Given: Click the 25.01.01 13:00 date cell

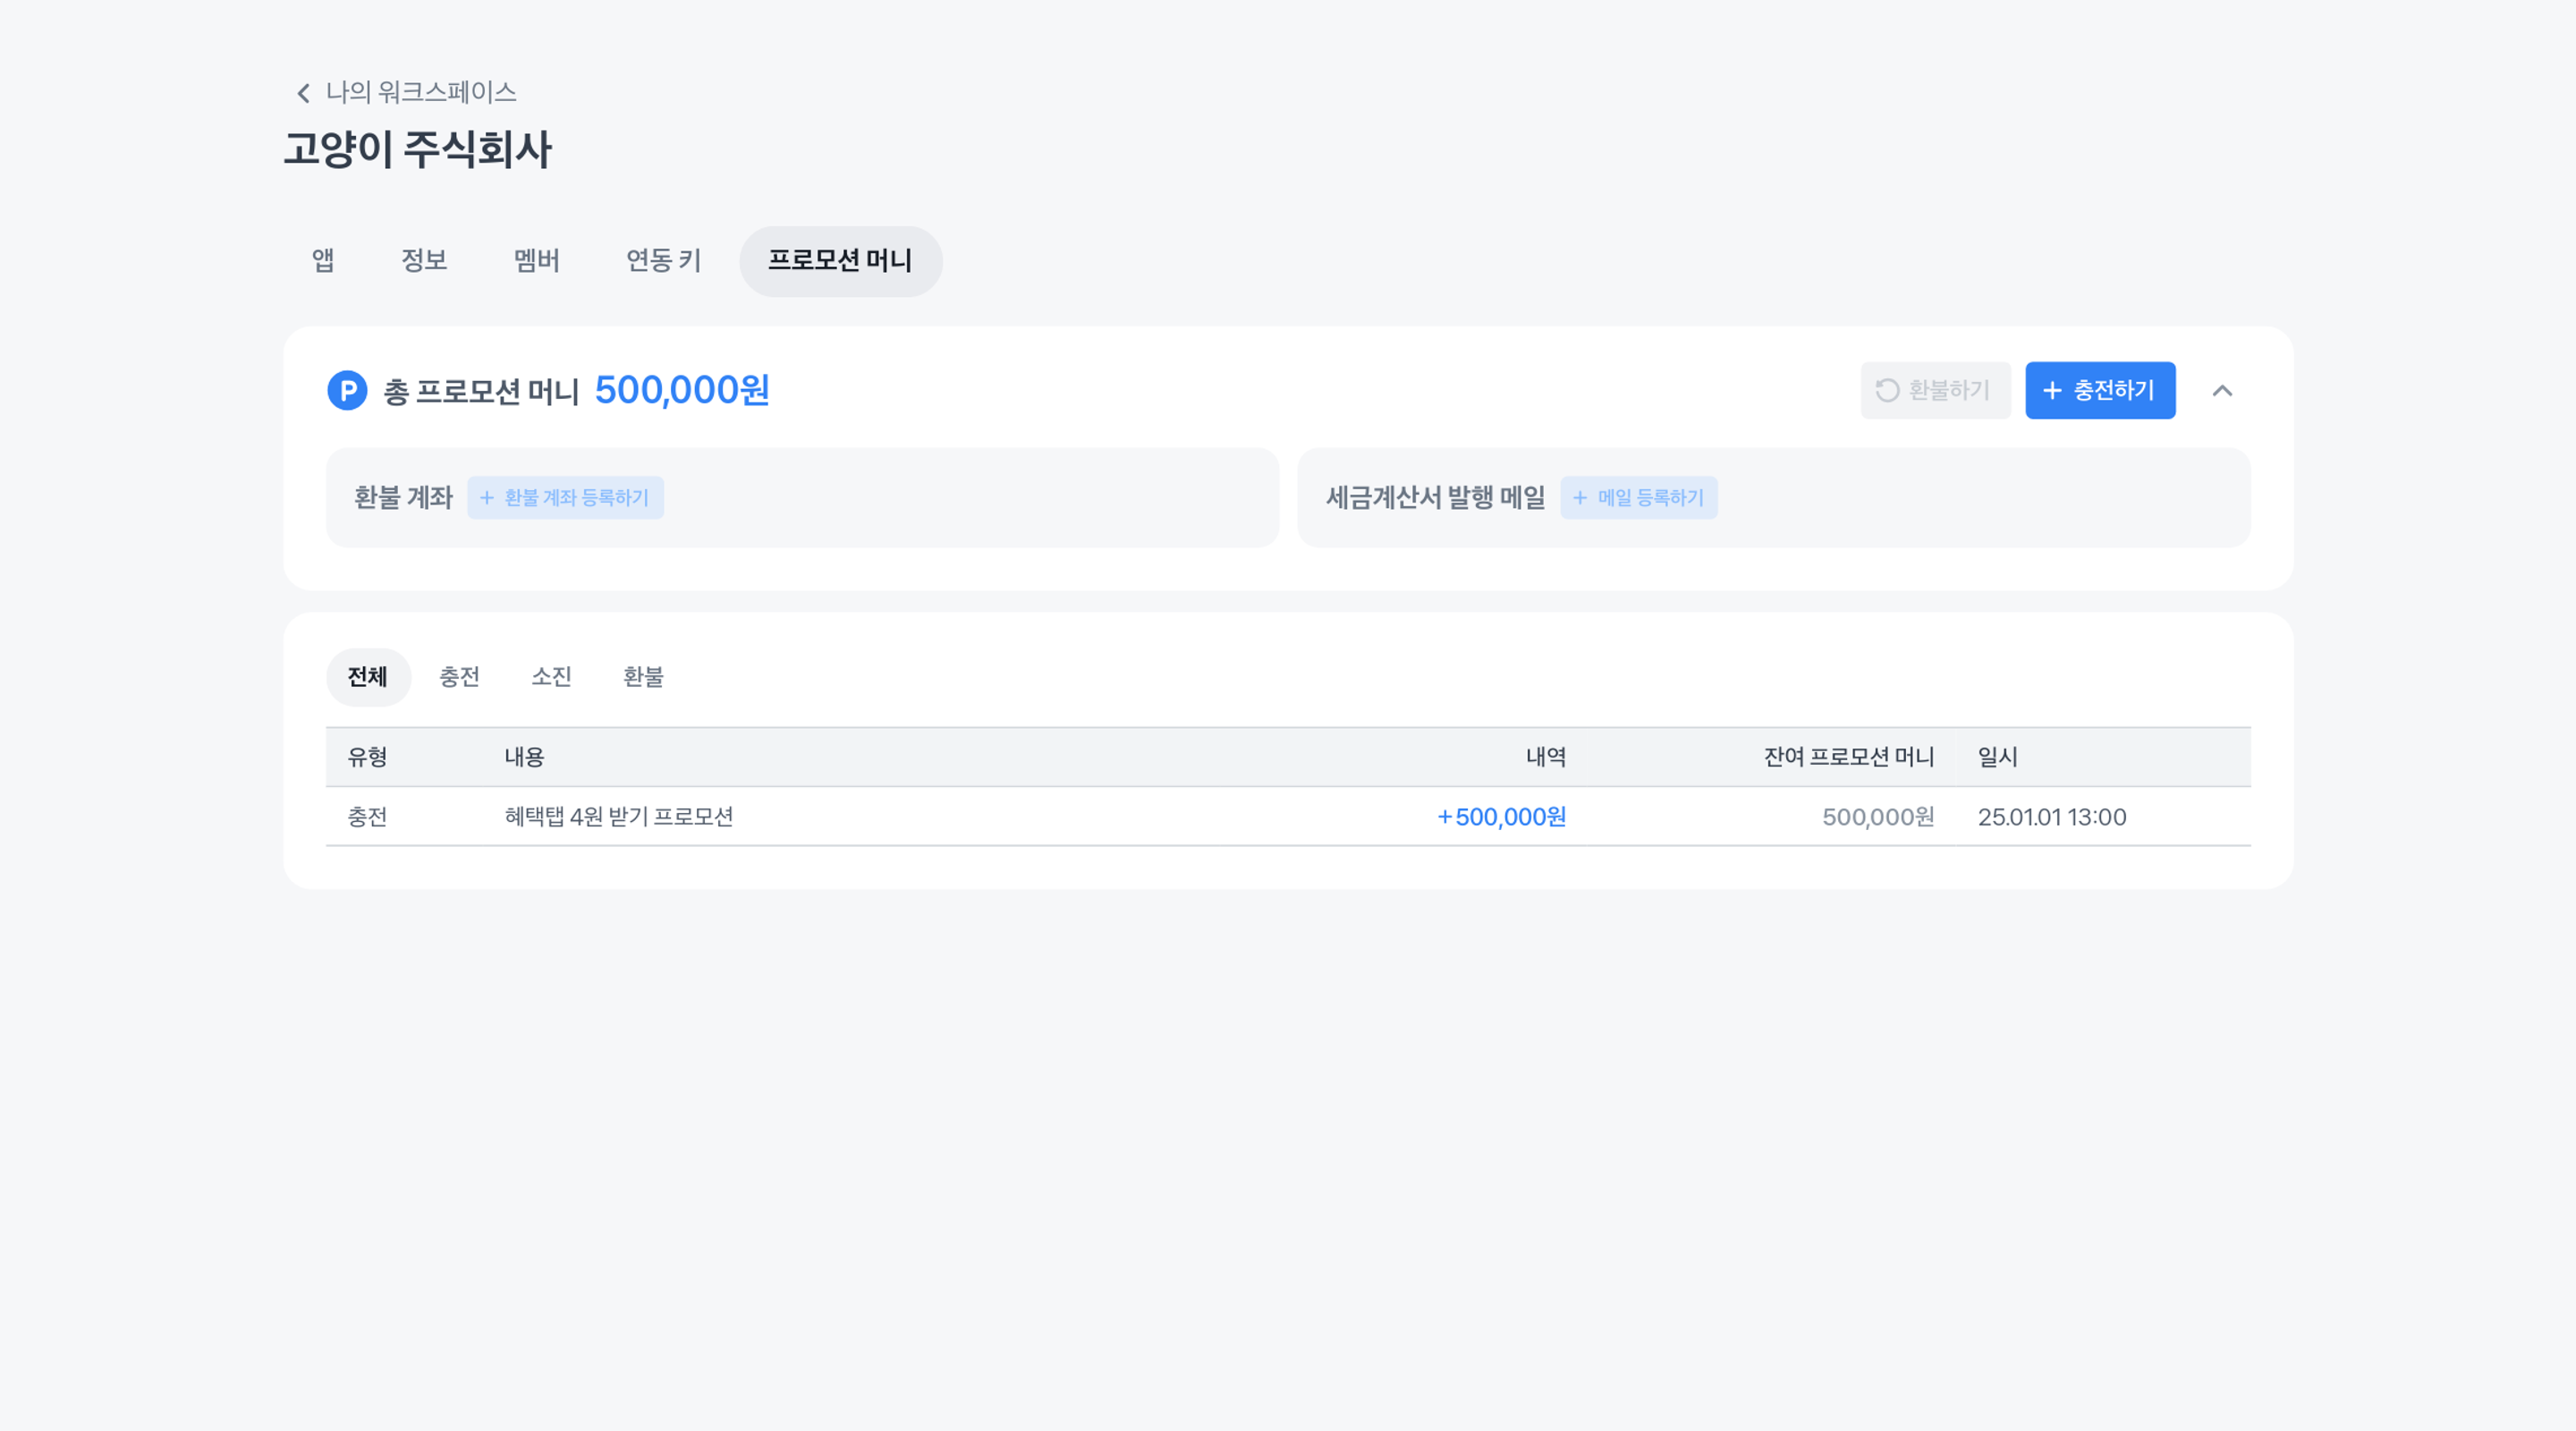Looking at the screenshot, I should coord(2052,817).
